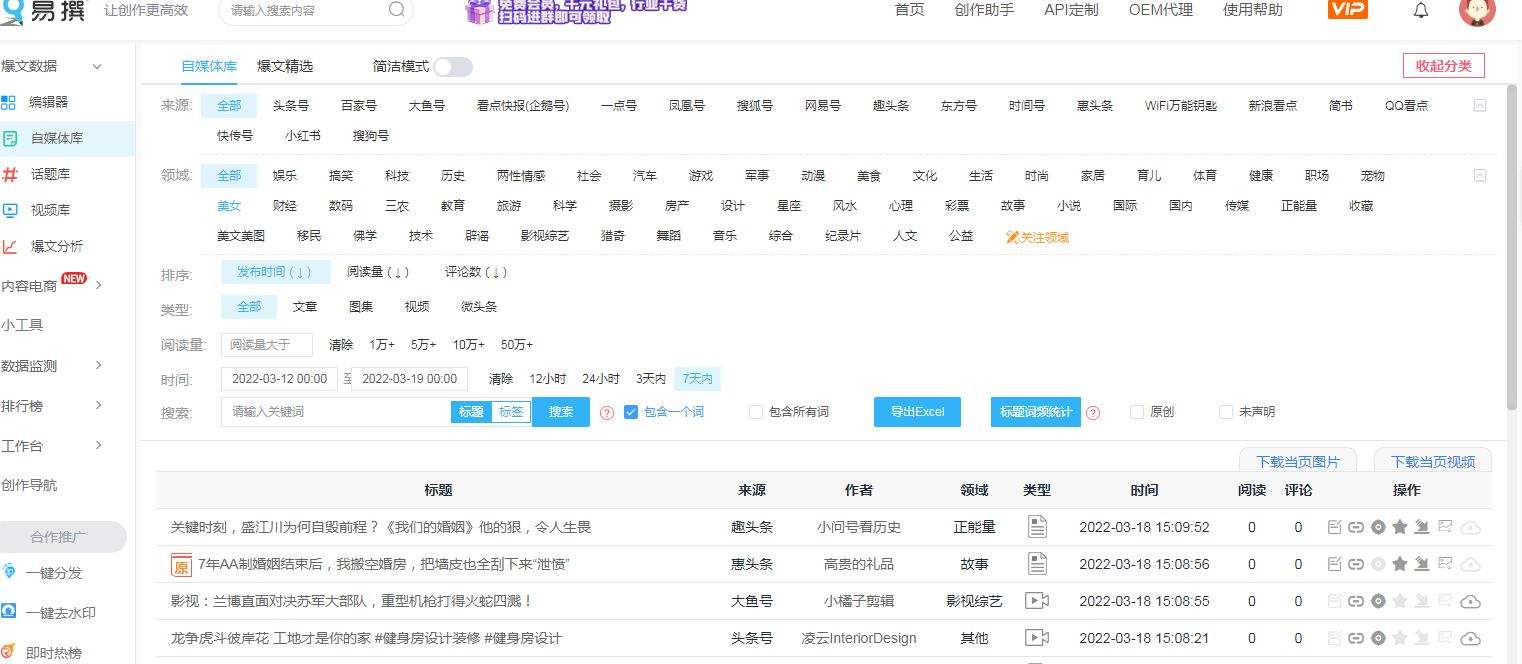This screenshot has height=664, width=1522.
Task: Filter source by 头条号
Action: pyautogui.click(x=291, y=105)
